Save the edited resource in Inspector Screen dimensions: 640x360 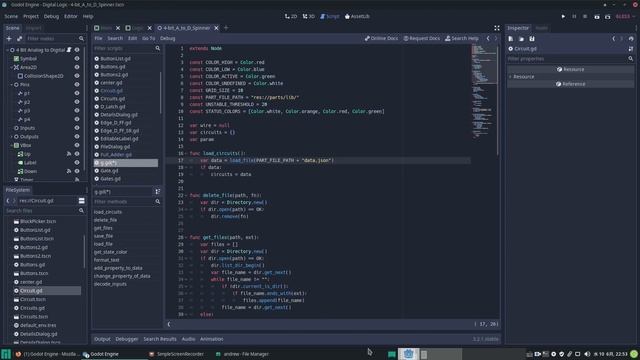532,39
